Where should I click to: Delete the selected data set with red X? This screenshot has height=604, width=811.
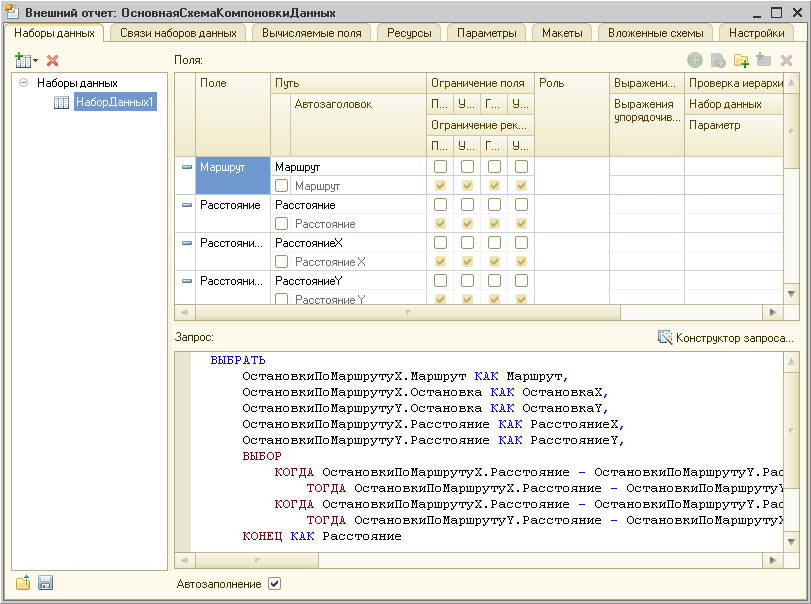pos(52,61)
